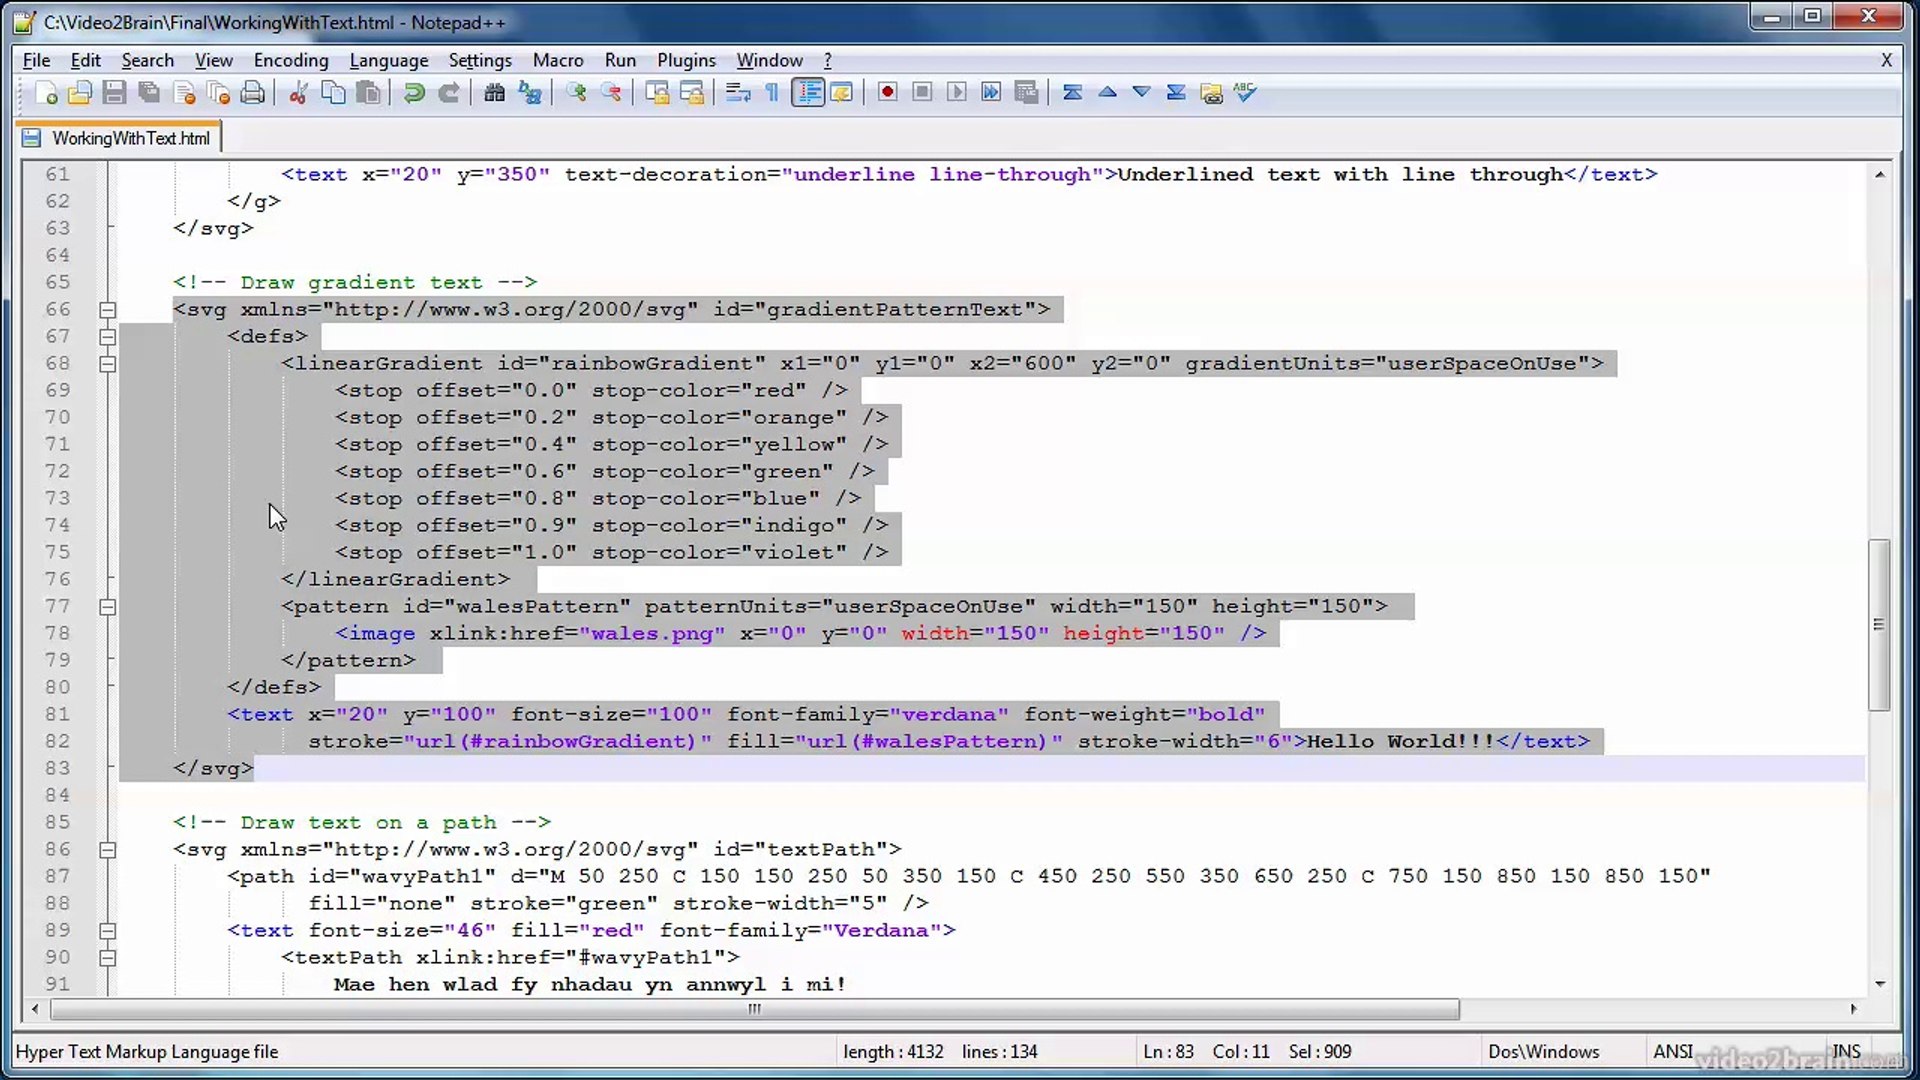Click vertical scrollbar down arrow
This screenshot has width=1920, height=1080.
point(1880,984)
